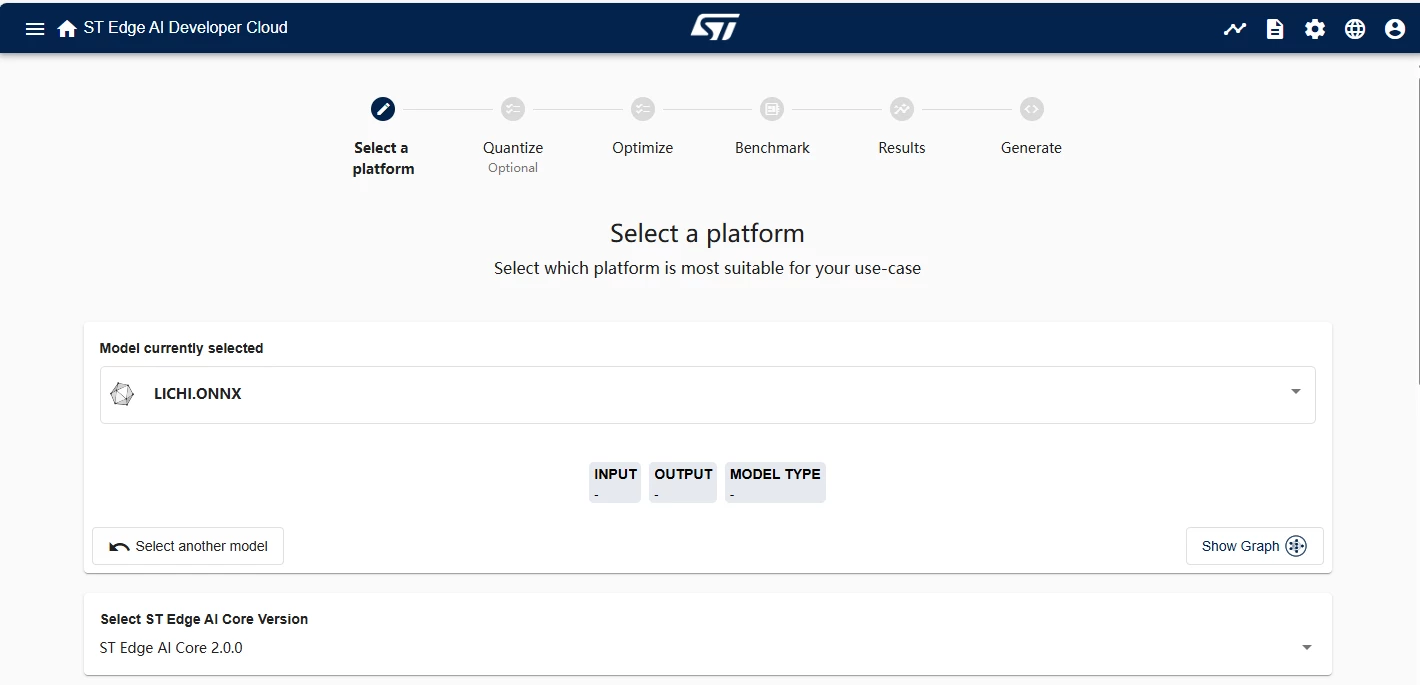Open the hamburger navigation menu
The height and width of the screenshot is (685, 1420).
pos(35,29)
